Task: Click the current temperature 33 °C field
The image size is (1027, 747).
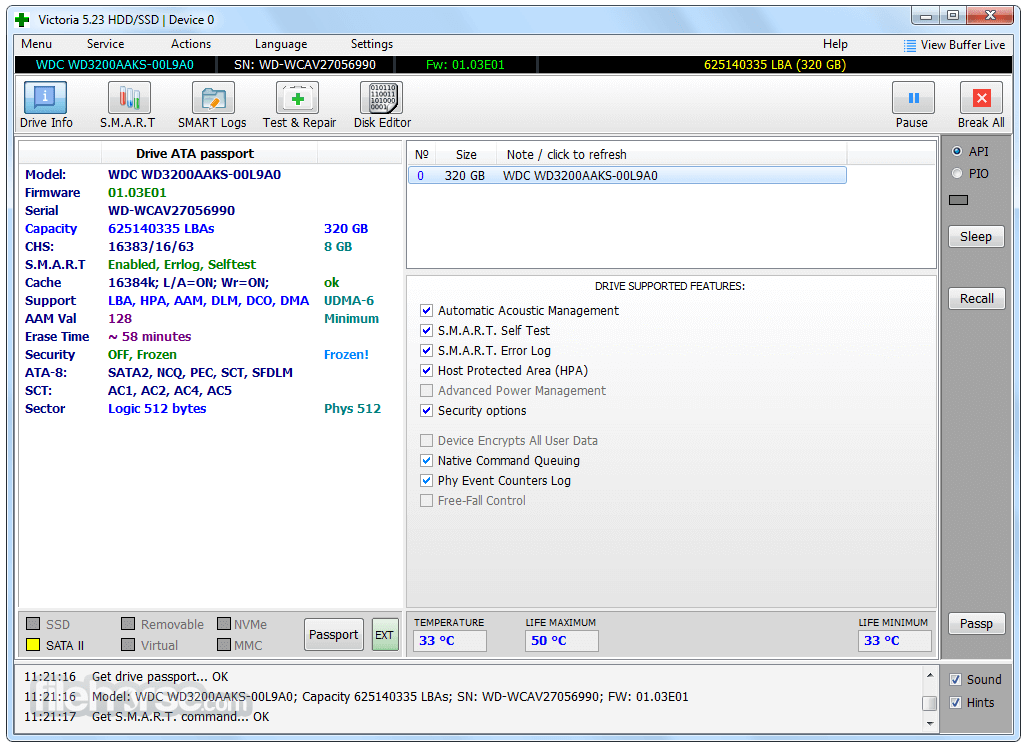Action: pyautogui.click(x=450, y=641)
